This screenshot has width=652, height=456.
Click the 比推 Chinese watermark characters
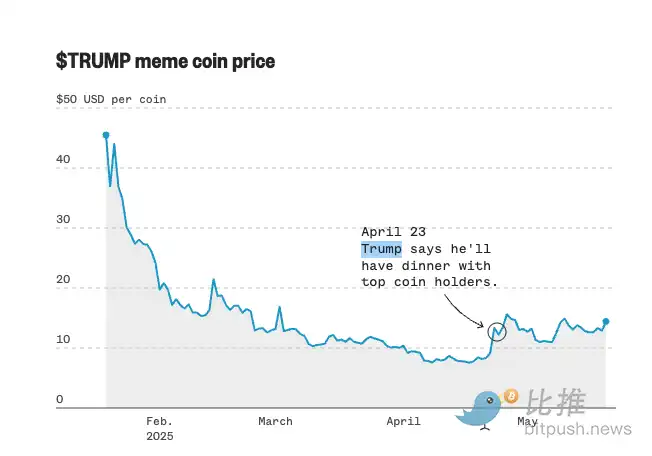tap(556, 402)
